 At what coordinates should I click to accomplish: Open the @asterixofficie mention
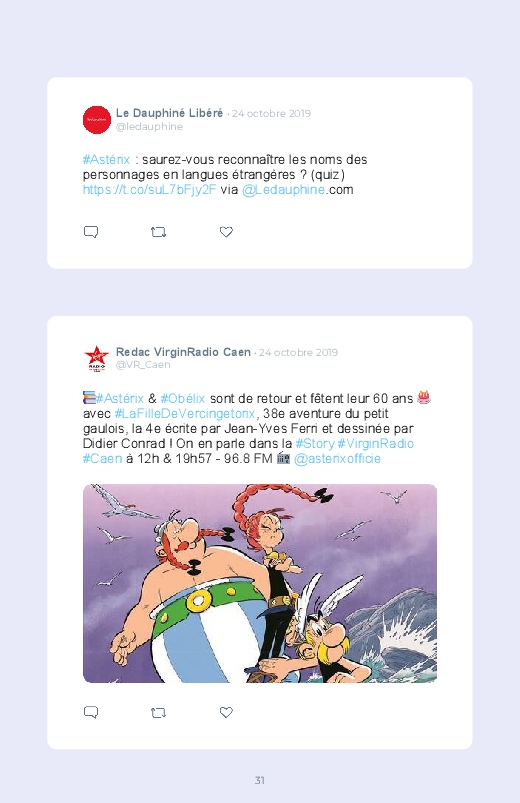tap(337, 458)
